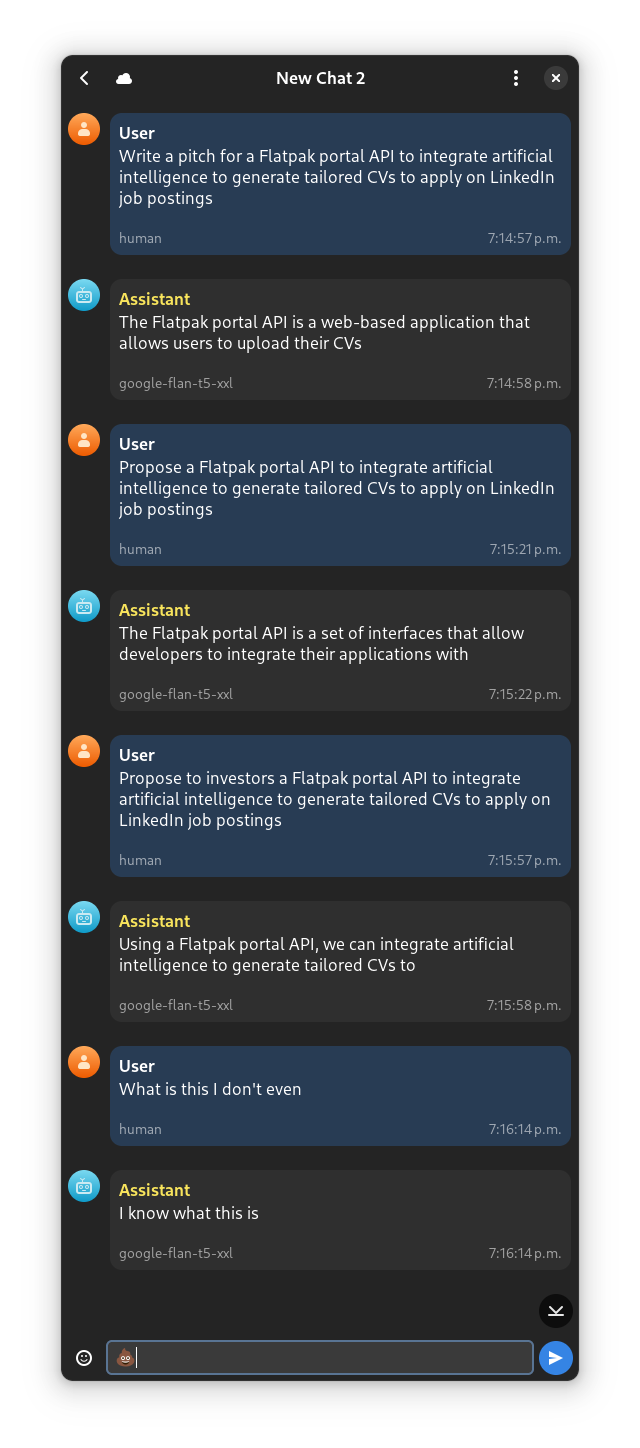Click the robot avatar on the first Assistant reply
Viewport: 640px width, 1448px height.
point(84,295)
